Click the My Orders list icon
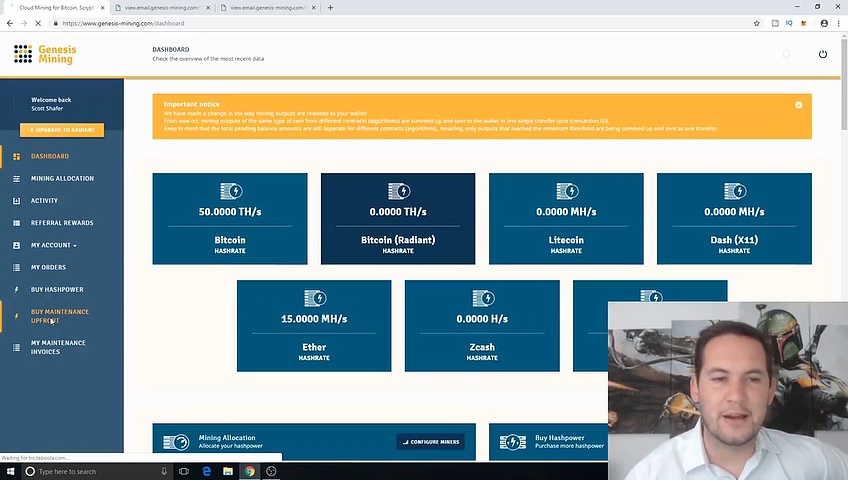Image resolution: width=848 pixels, height=480 pixels. (16, 267)
